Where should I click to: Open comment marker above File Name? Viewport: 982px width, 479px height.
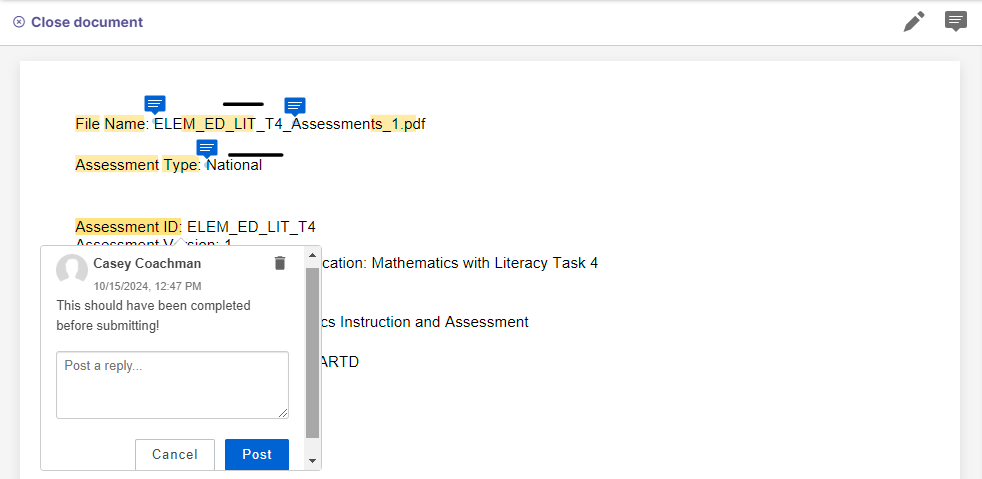155,105
